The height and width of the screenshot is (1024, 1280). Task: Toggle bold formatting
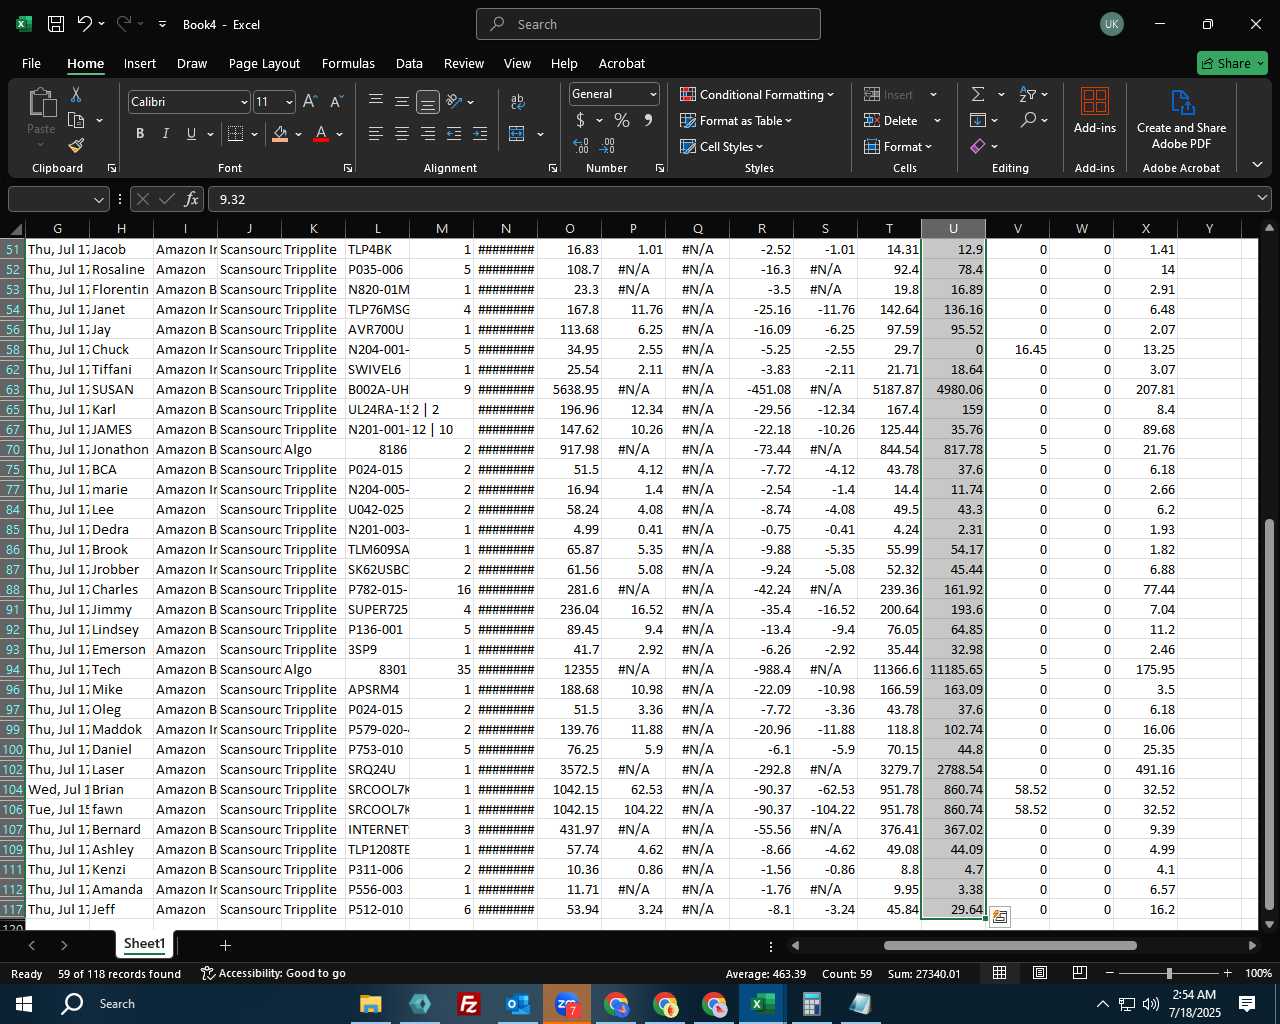140,134
